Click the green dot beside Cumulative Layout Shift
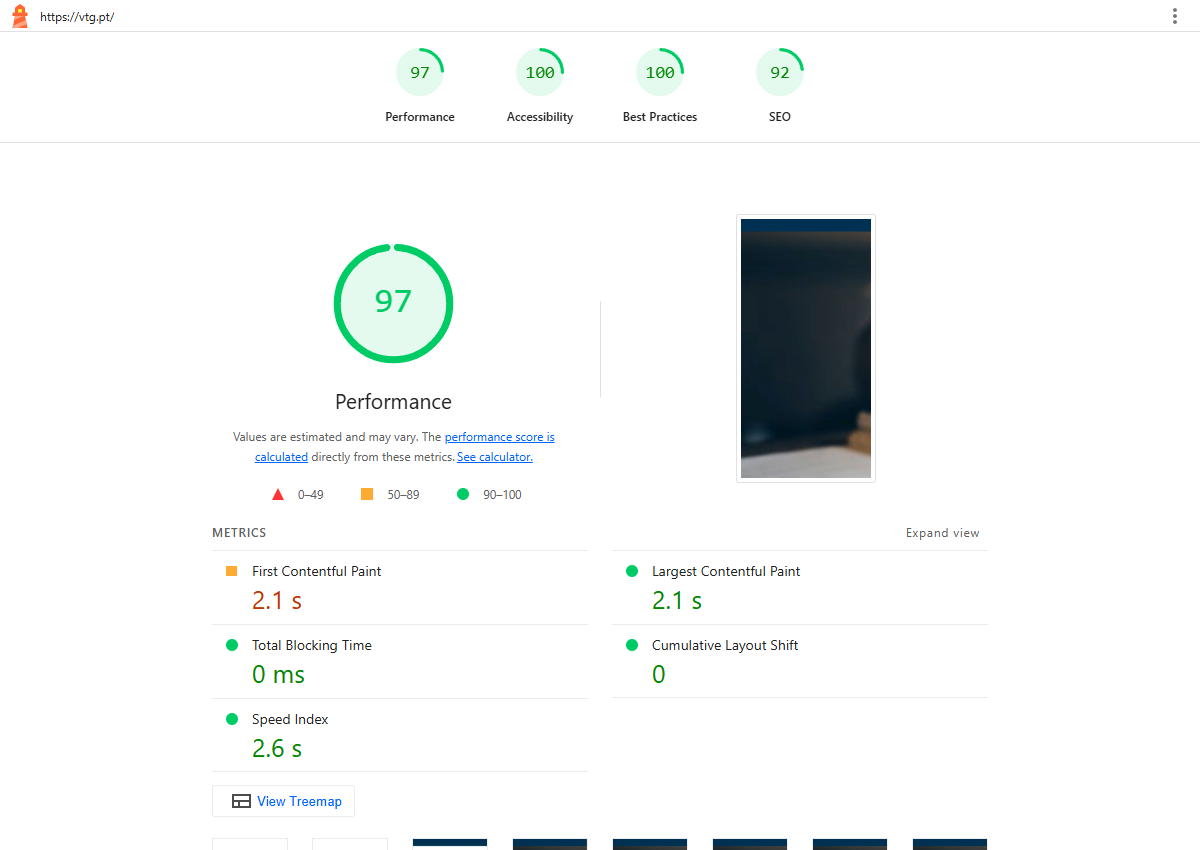This screenshot has width=1200, height=850. 632,645
